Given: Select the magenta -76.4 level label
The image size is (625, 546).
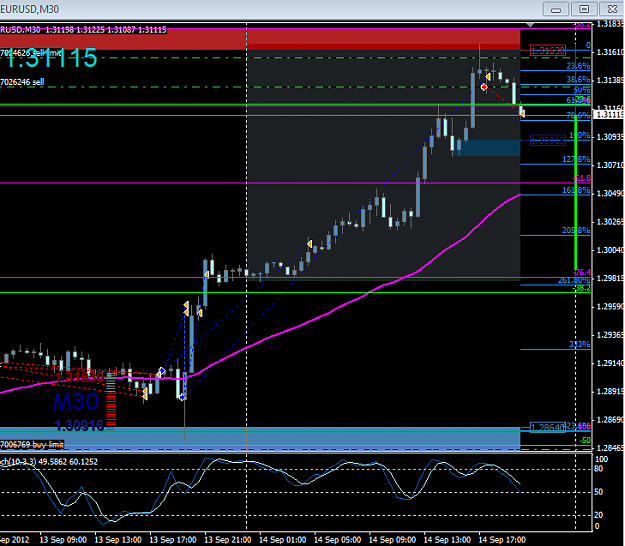Looking at the screenshot, I should [582, 272].
